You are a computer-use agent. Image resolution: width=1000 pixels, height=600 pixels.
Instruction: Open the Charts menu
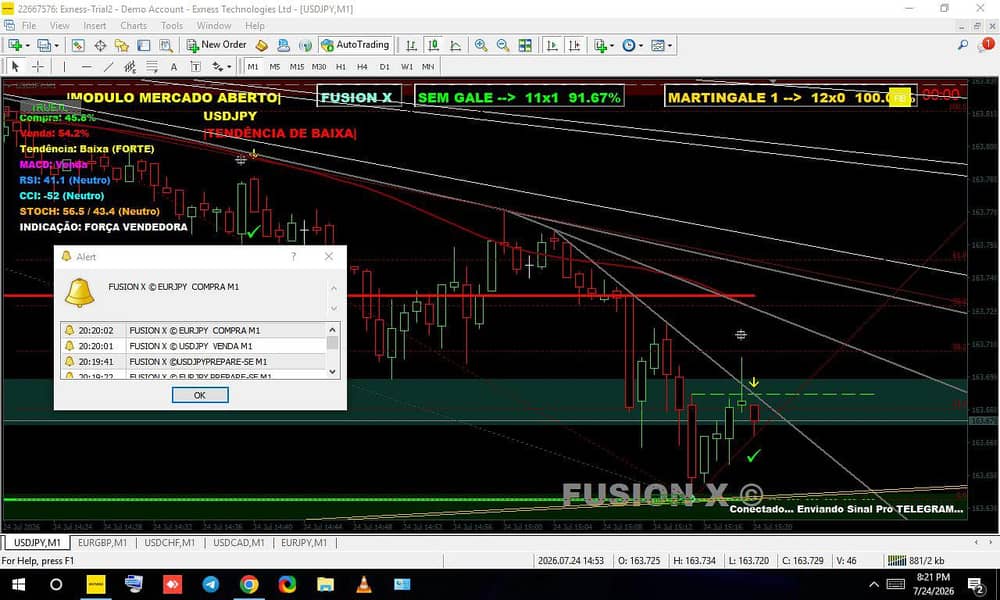coord(133,26)
